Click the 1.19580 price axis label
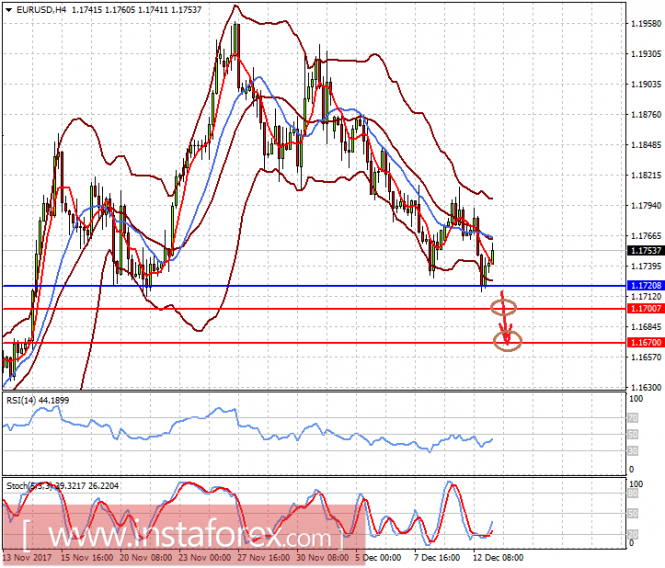This screenshot has height=568, width=665. (x=643, y=24)
